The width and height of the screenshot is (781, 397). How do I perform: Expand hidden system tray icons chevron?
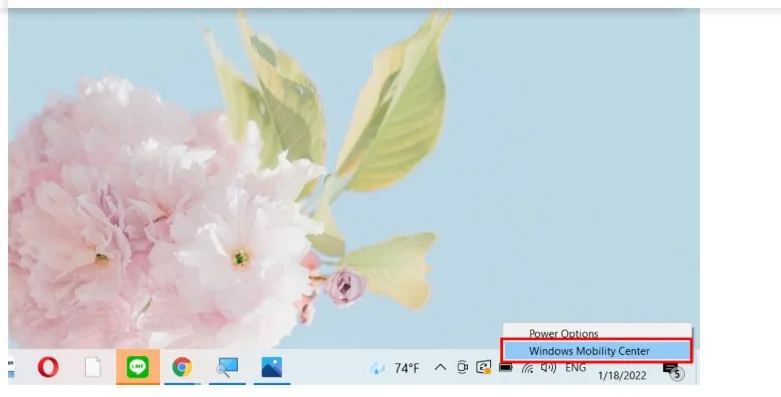click(x=440, y=368)
